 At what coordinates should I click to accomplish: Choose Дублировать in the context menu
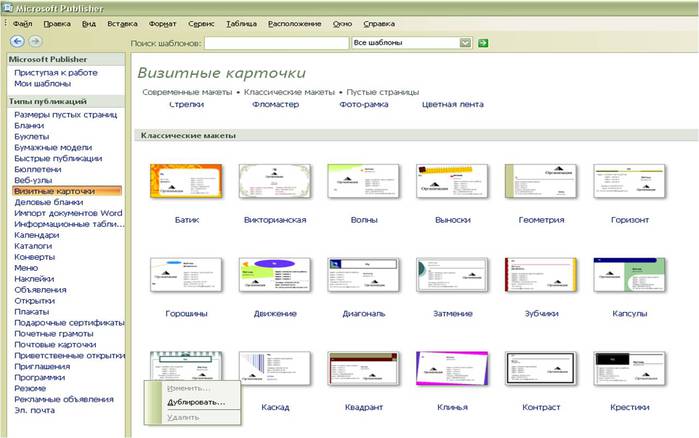pos(196,402)
